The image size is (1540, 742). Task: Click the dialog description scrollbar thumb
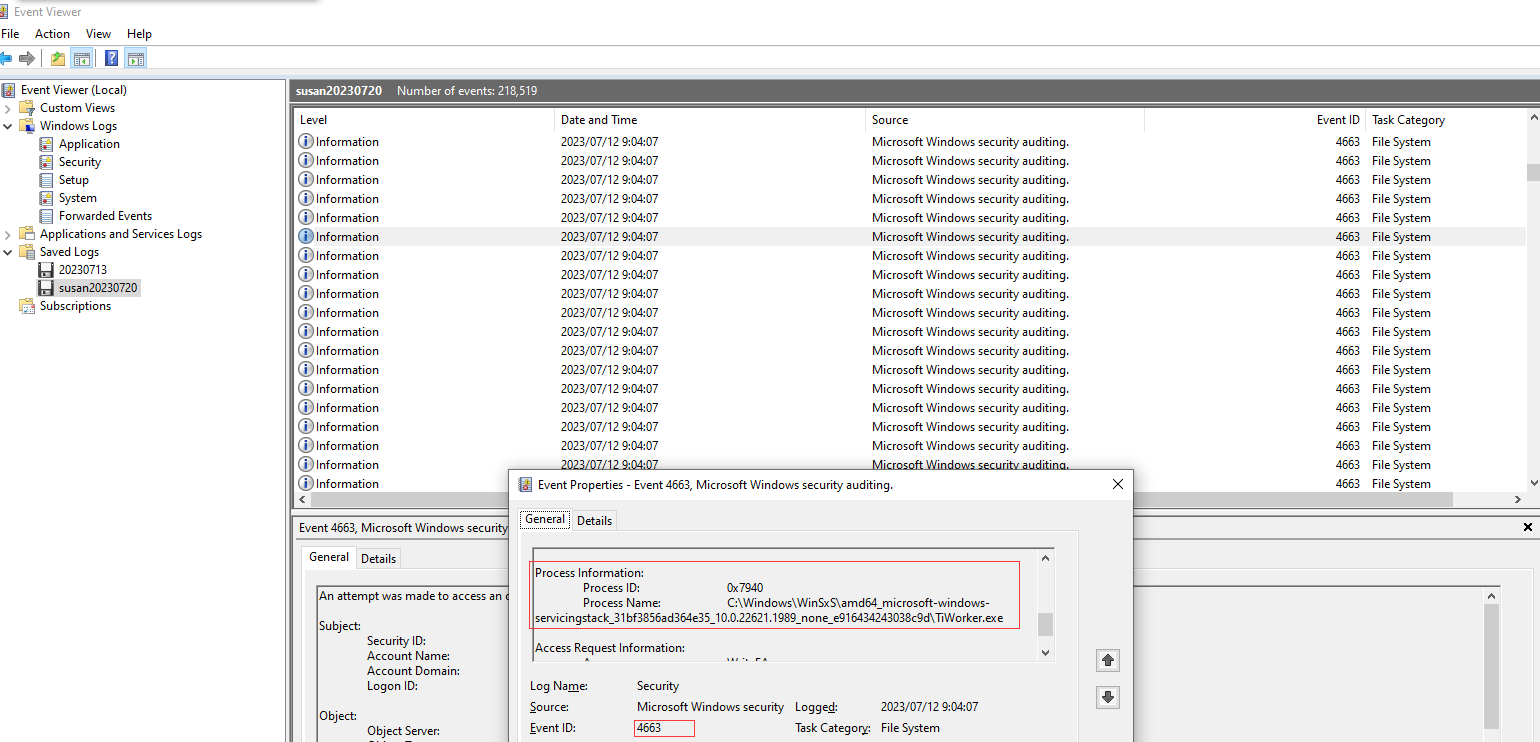pyautogui.click(x=1046, y=624)
